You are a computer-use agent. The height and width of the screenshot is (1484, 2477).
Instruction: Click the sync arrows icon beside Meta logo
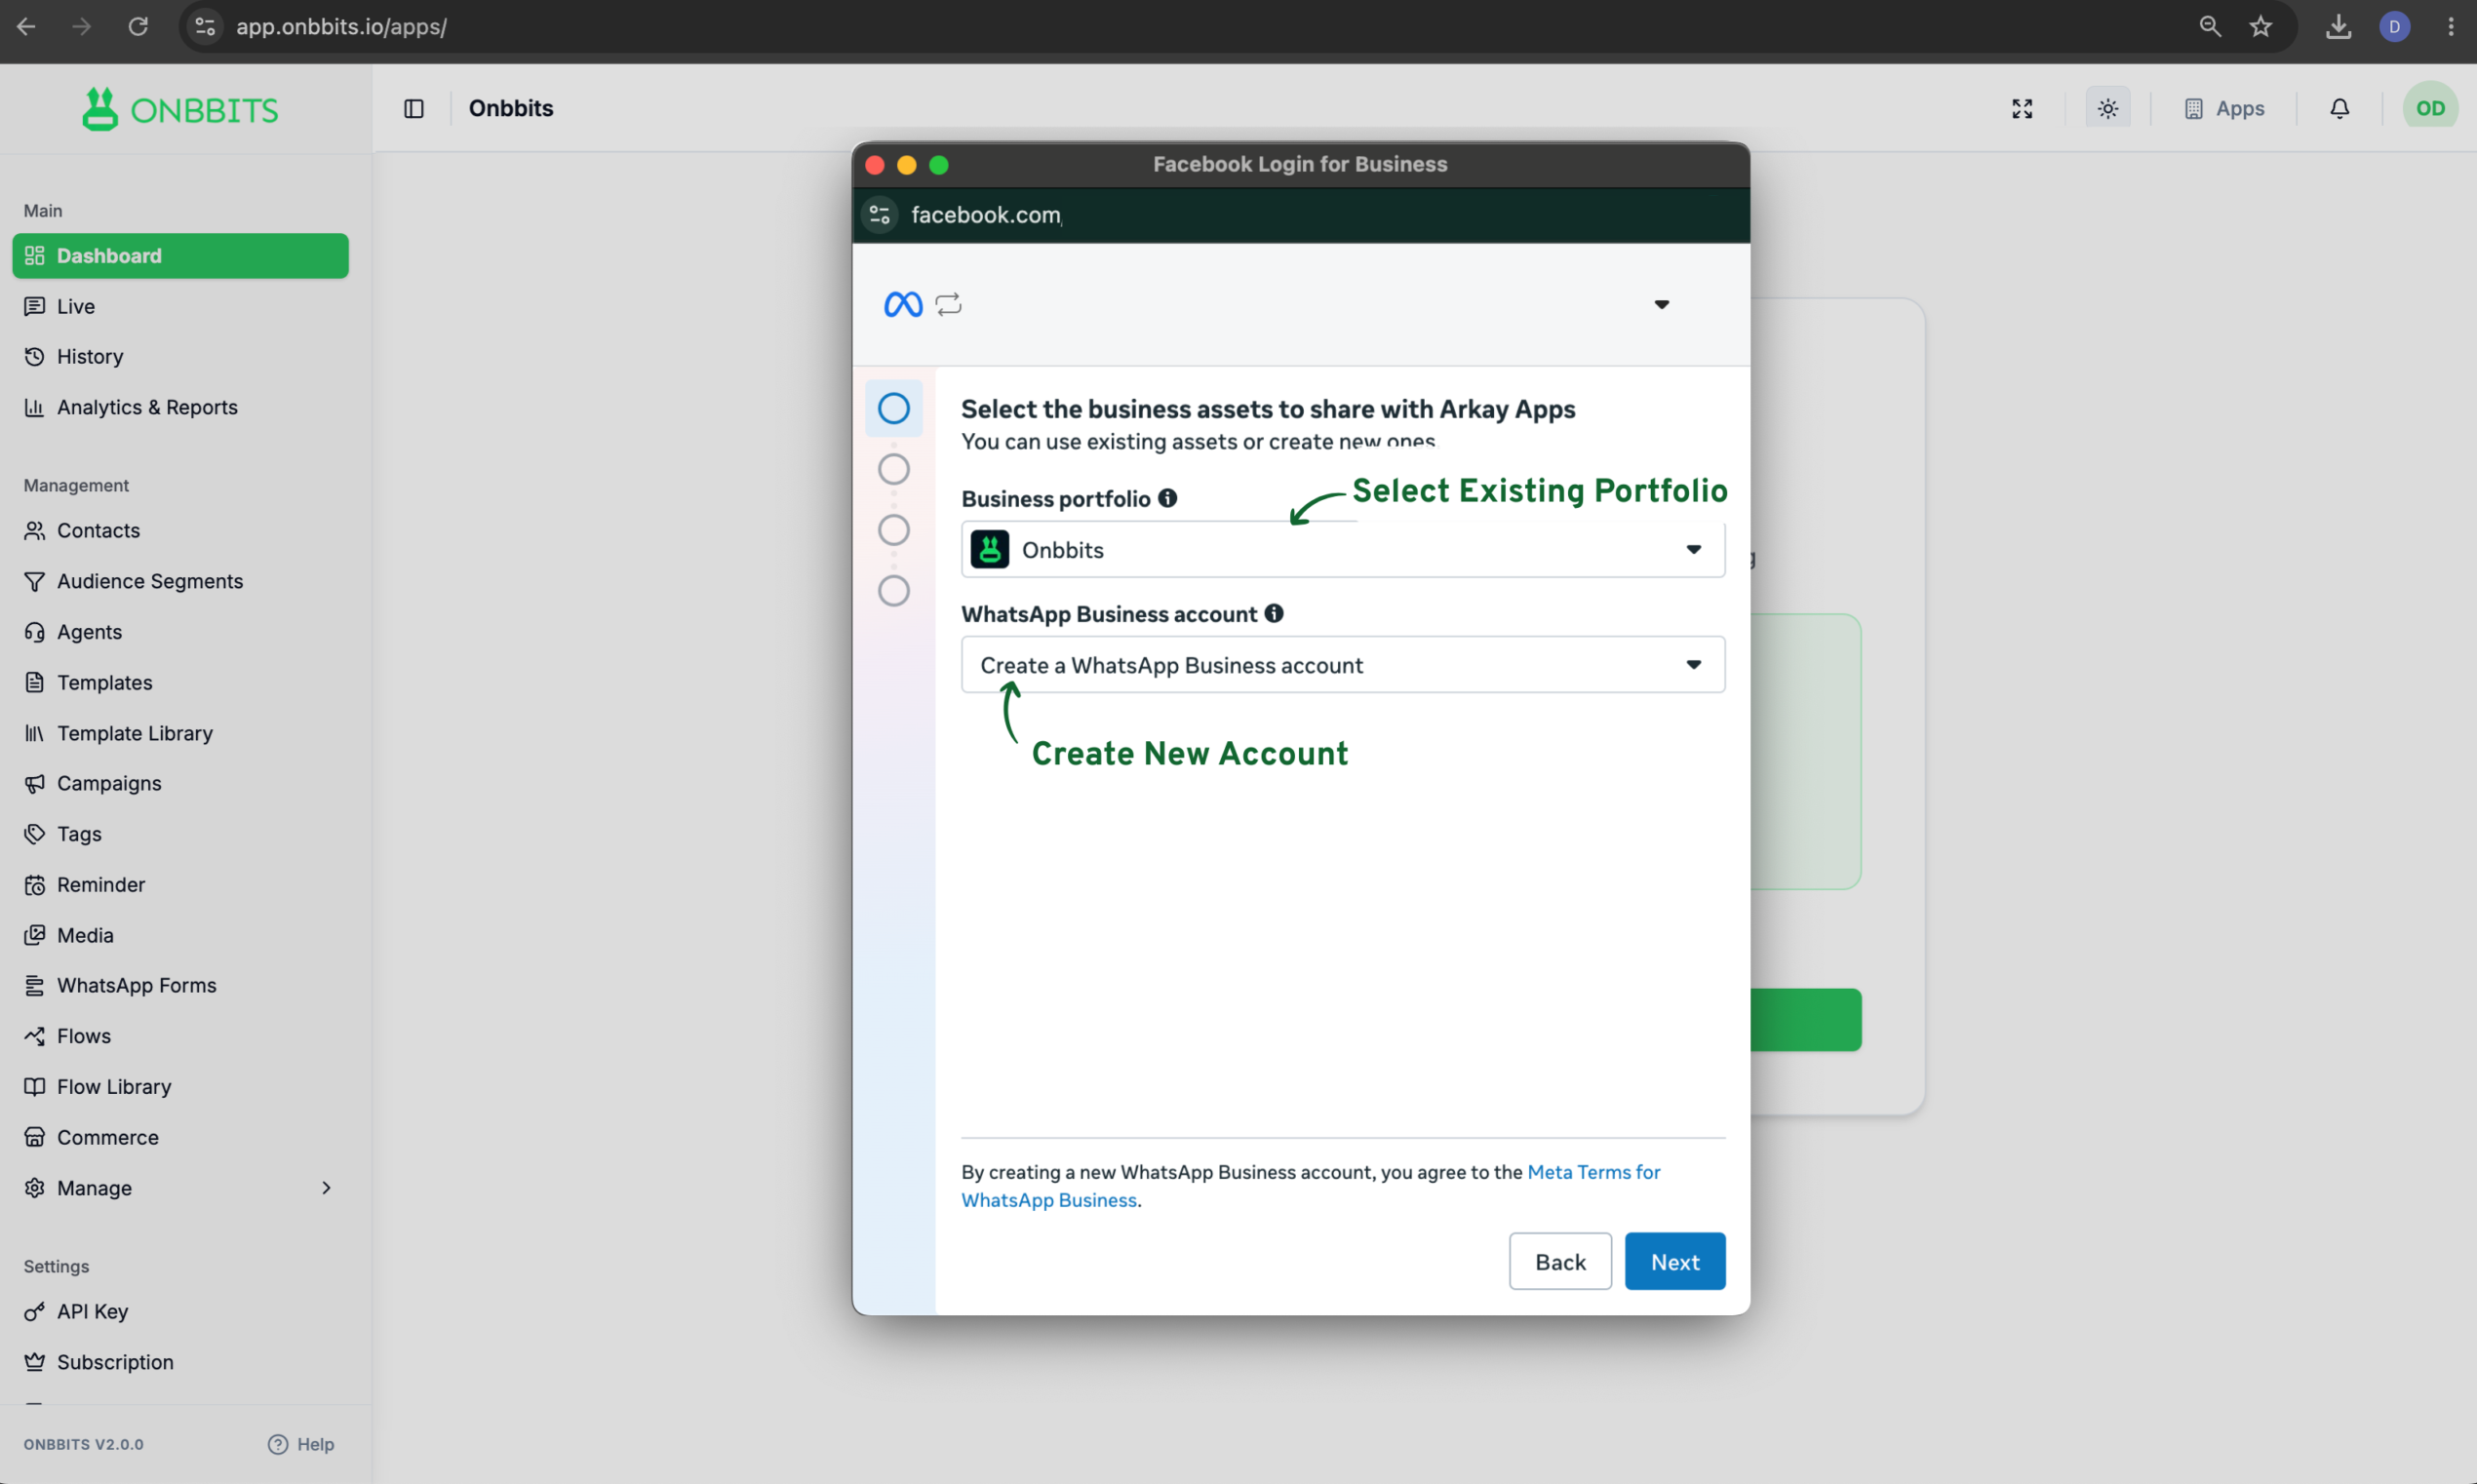pos(948,304)
